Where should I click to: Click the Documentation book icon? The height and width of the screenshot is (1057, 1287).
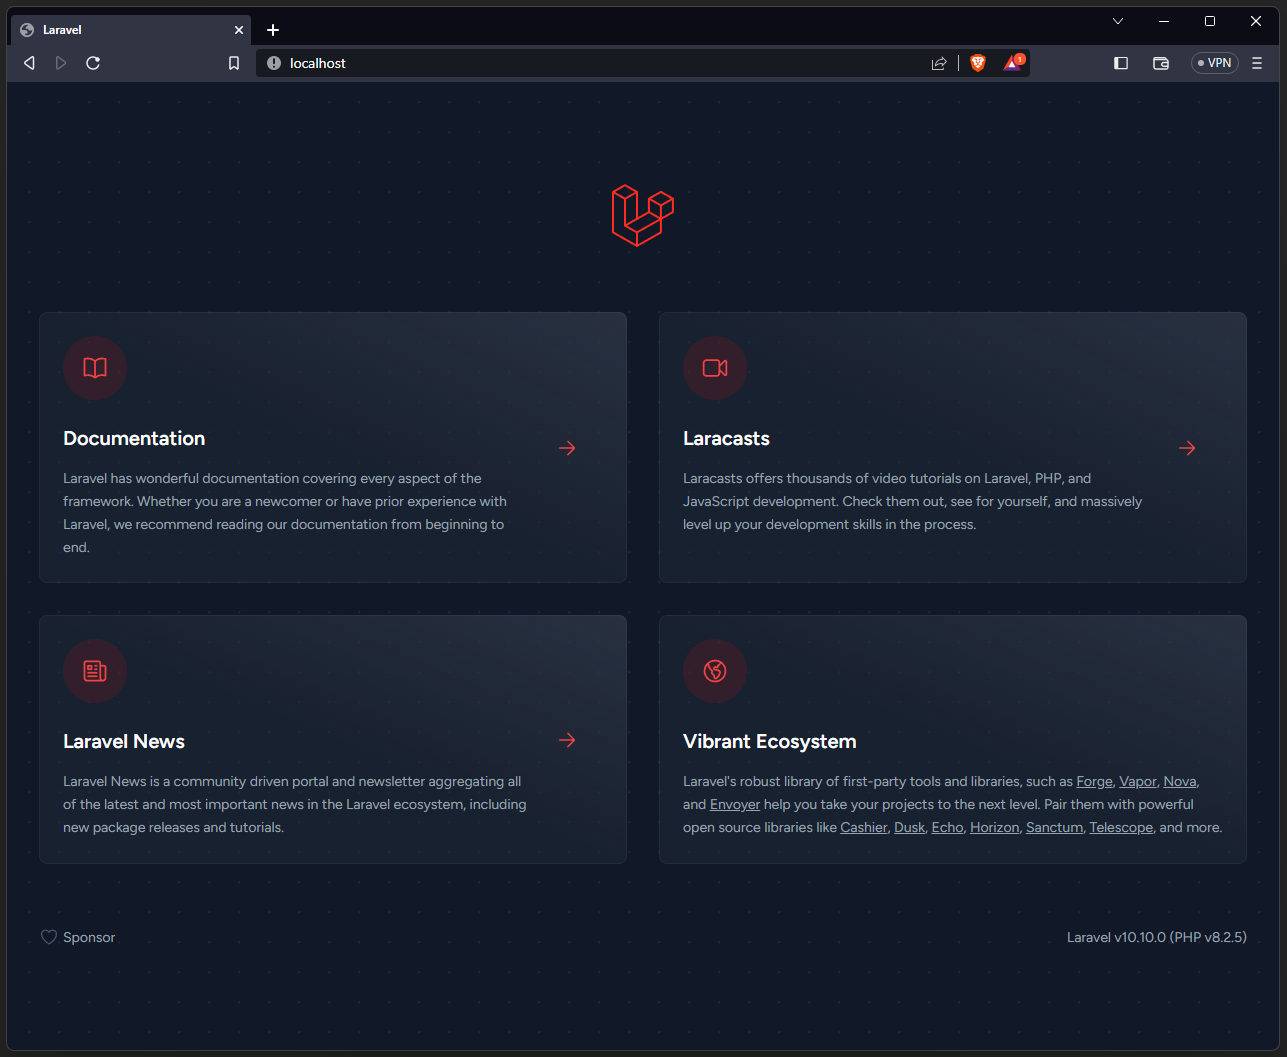pyautogui.click(x=94, y=368)
